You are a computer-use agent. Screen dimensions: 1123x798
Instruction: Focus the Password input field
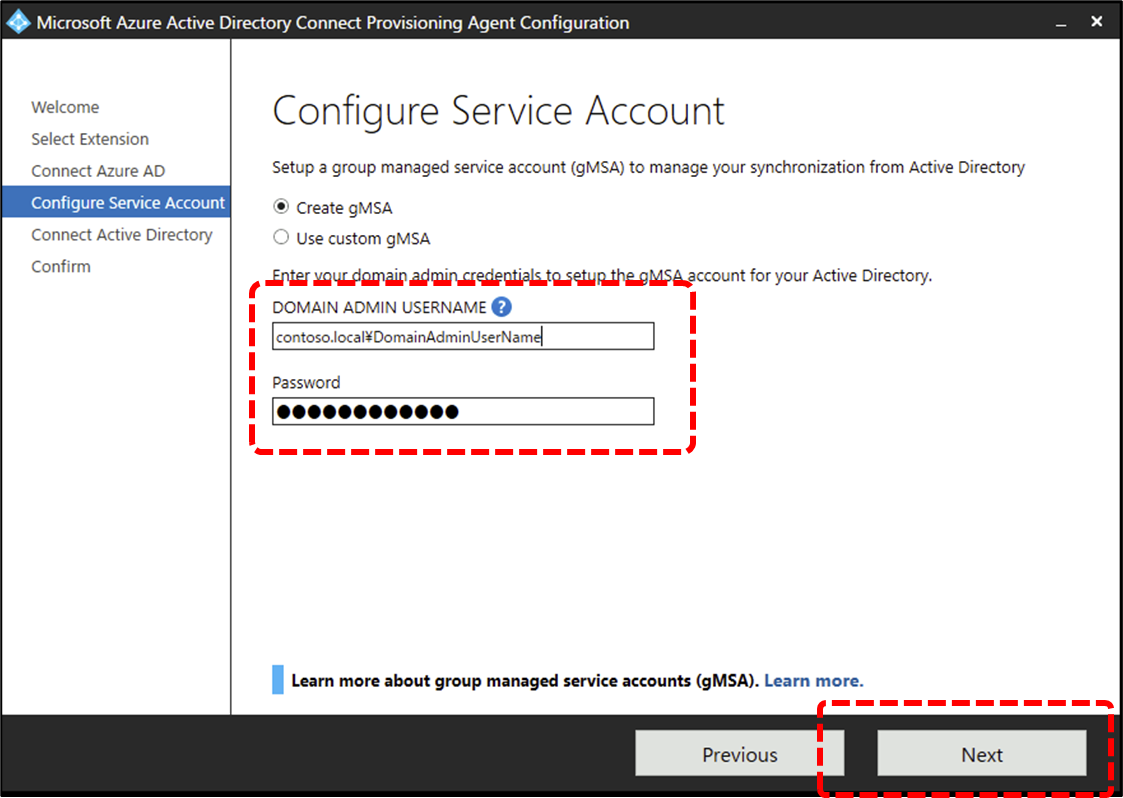tap(463, 411)
